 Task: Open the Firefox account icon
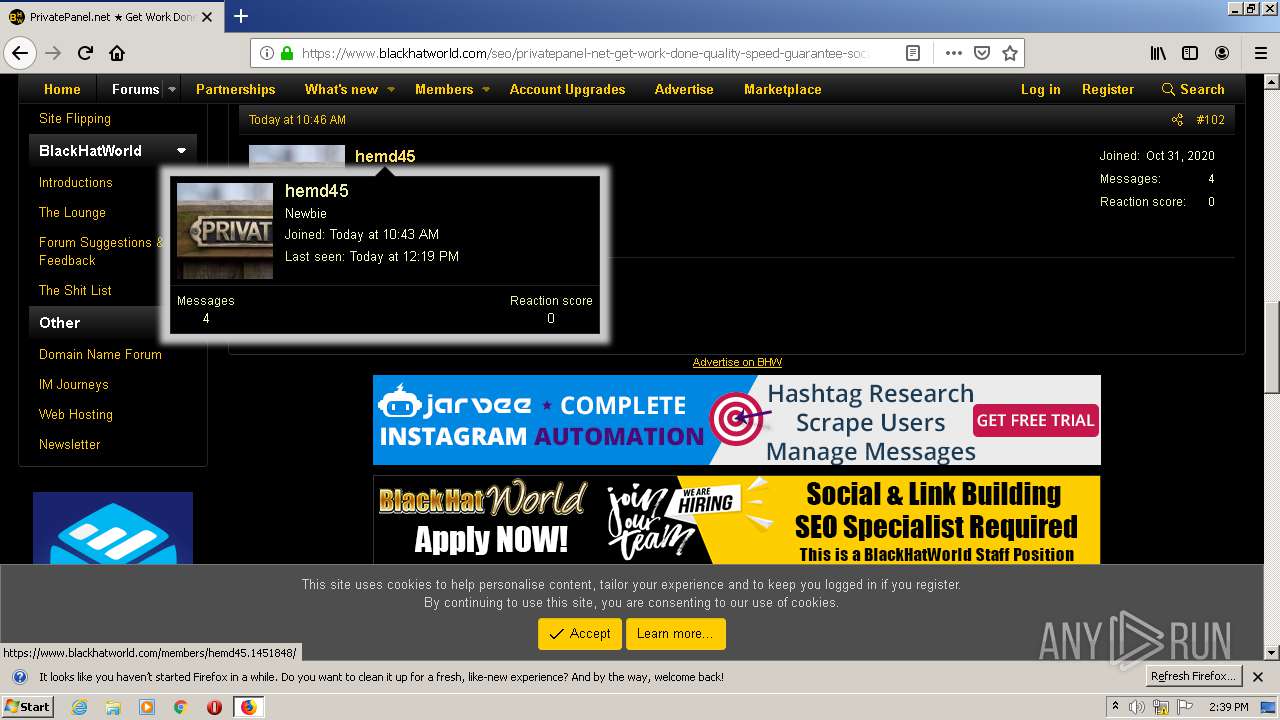click(x=1222, y=53)
